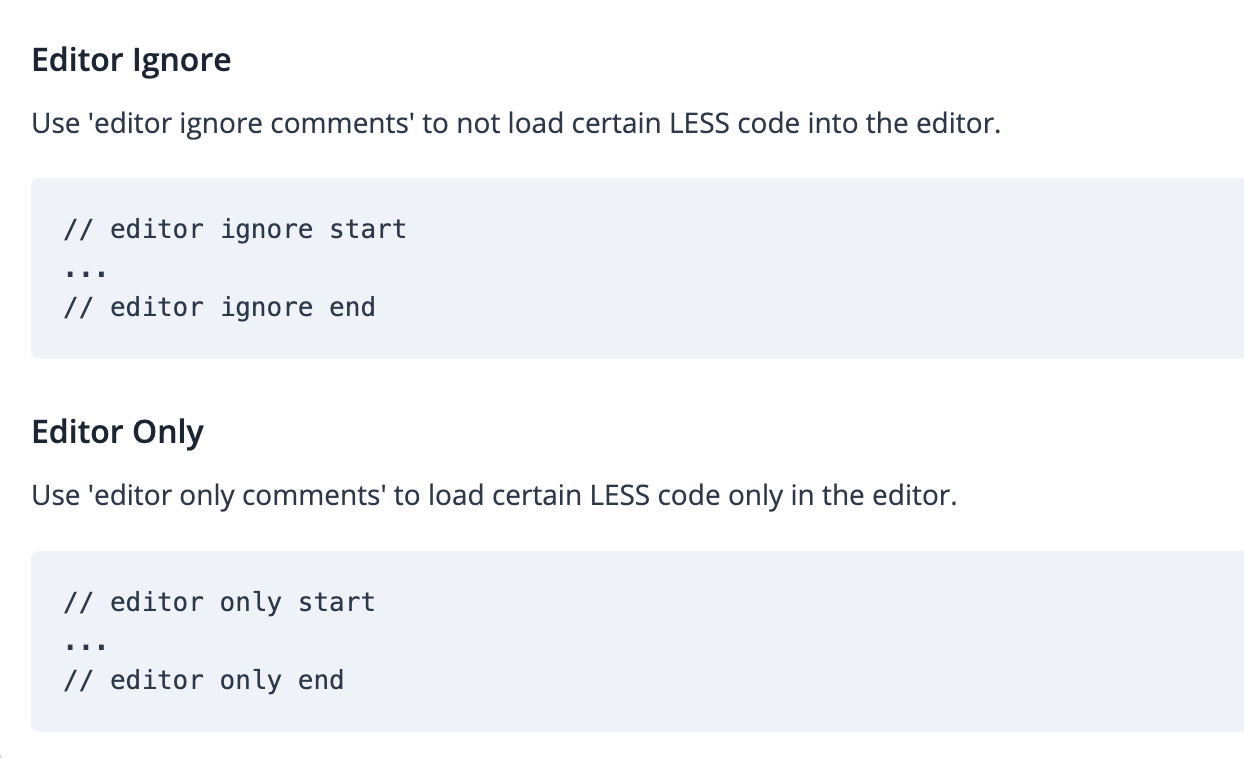Click the word 'ignore' in 'editor ignore end'
1244x758 pixels.
point(266,307)
